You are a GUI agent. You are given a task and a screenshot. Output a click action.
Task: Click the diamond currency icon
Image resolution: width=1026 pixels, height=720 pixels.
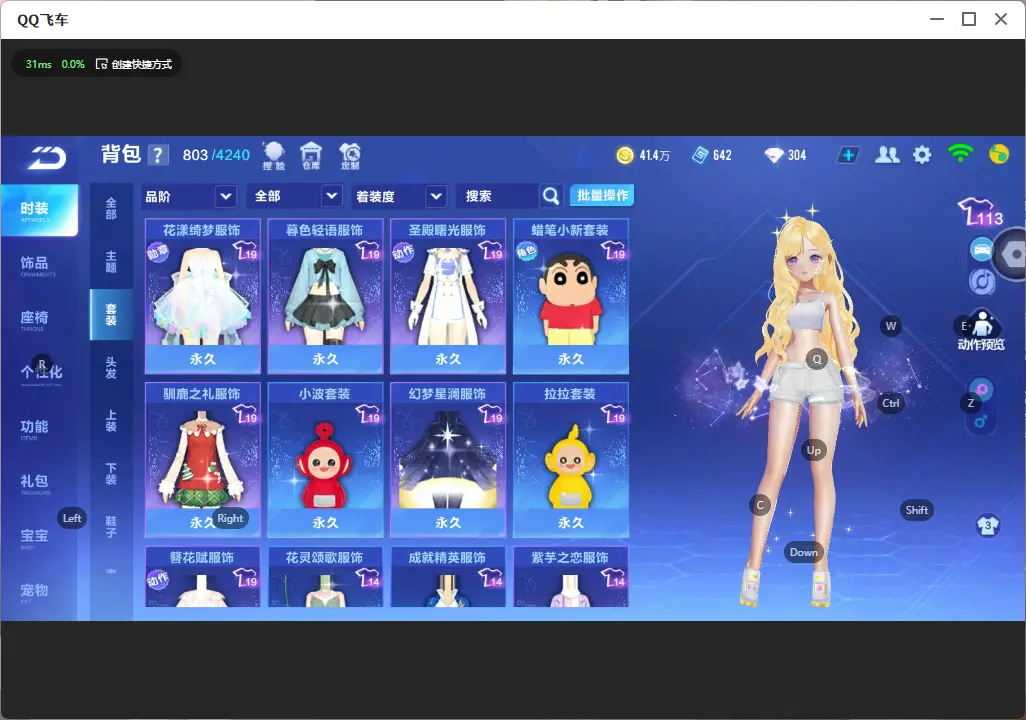pyautogui.click(x=774, y=155)
